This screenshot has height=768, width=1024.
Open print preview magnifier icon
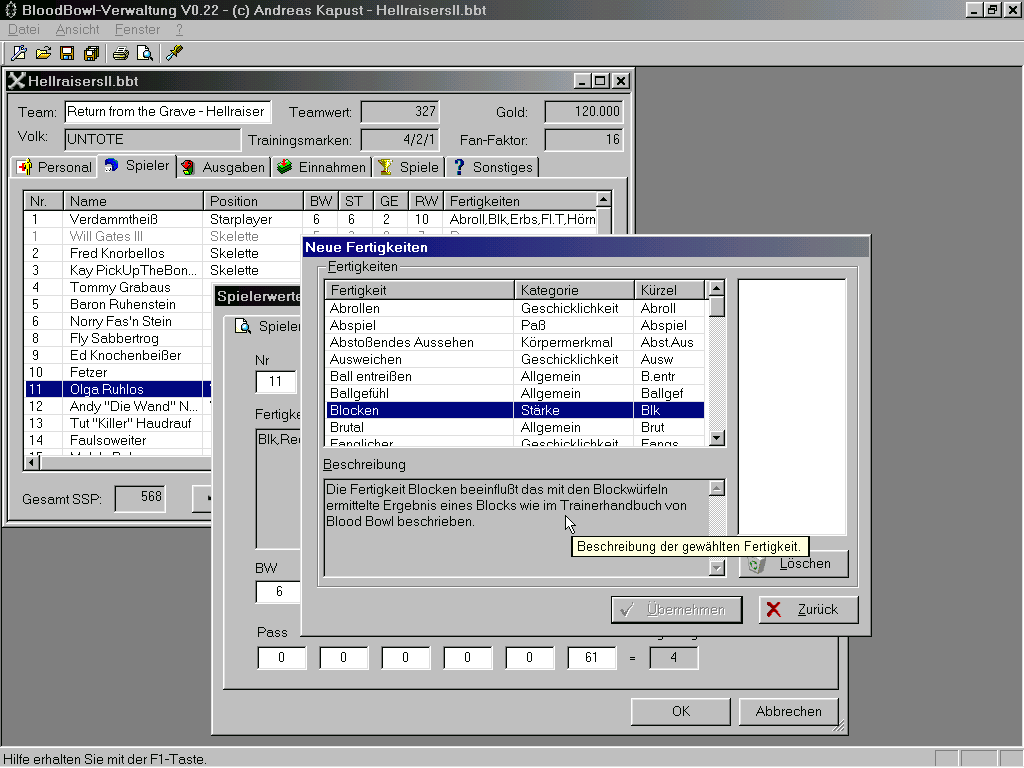click(x=145, y=53)
